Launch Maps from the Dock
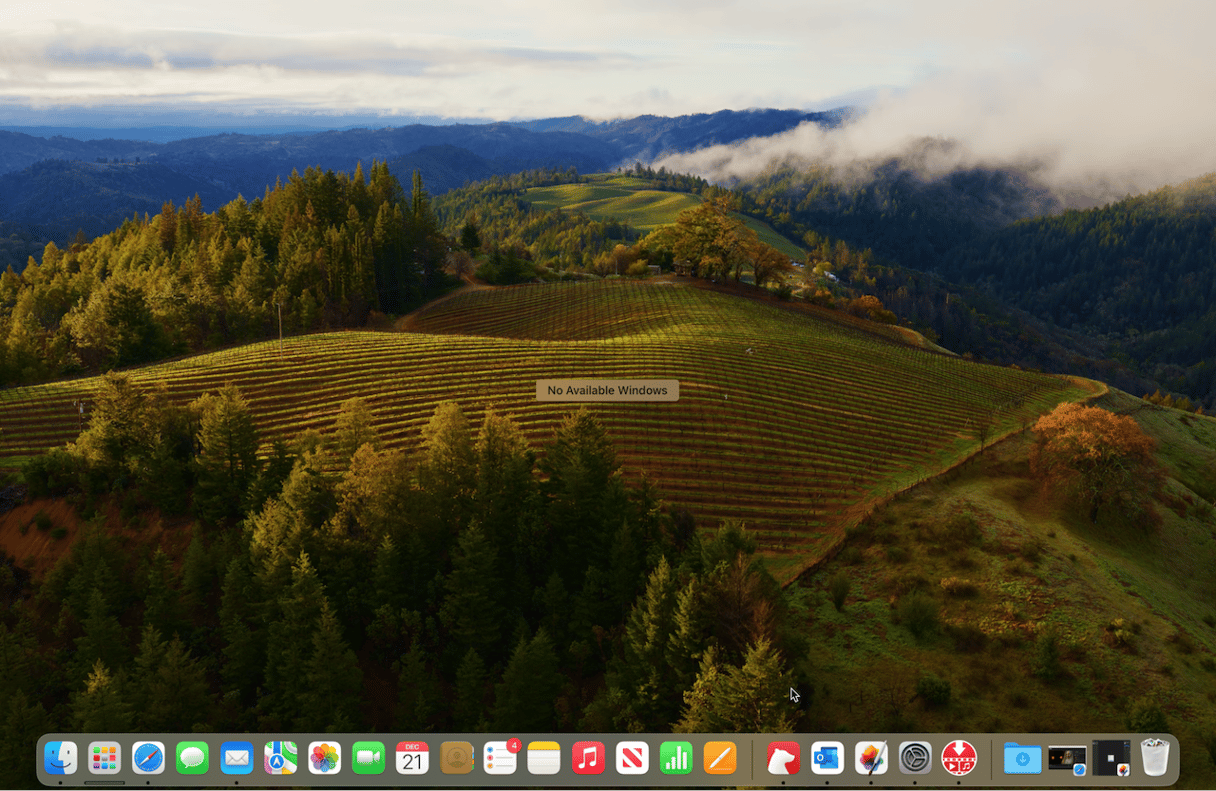 click(x=280, y=758)
